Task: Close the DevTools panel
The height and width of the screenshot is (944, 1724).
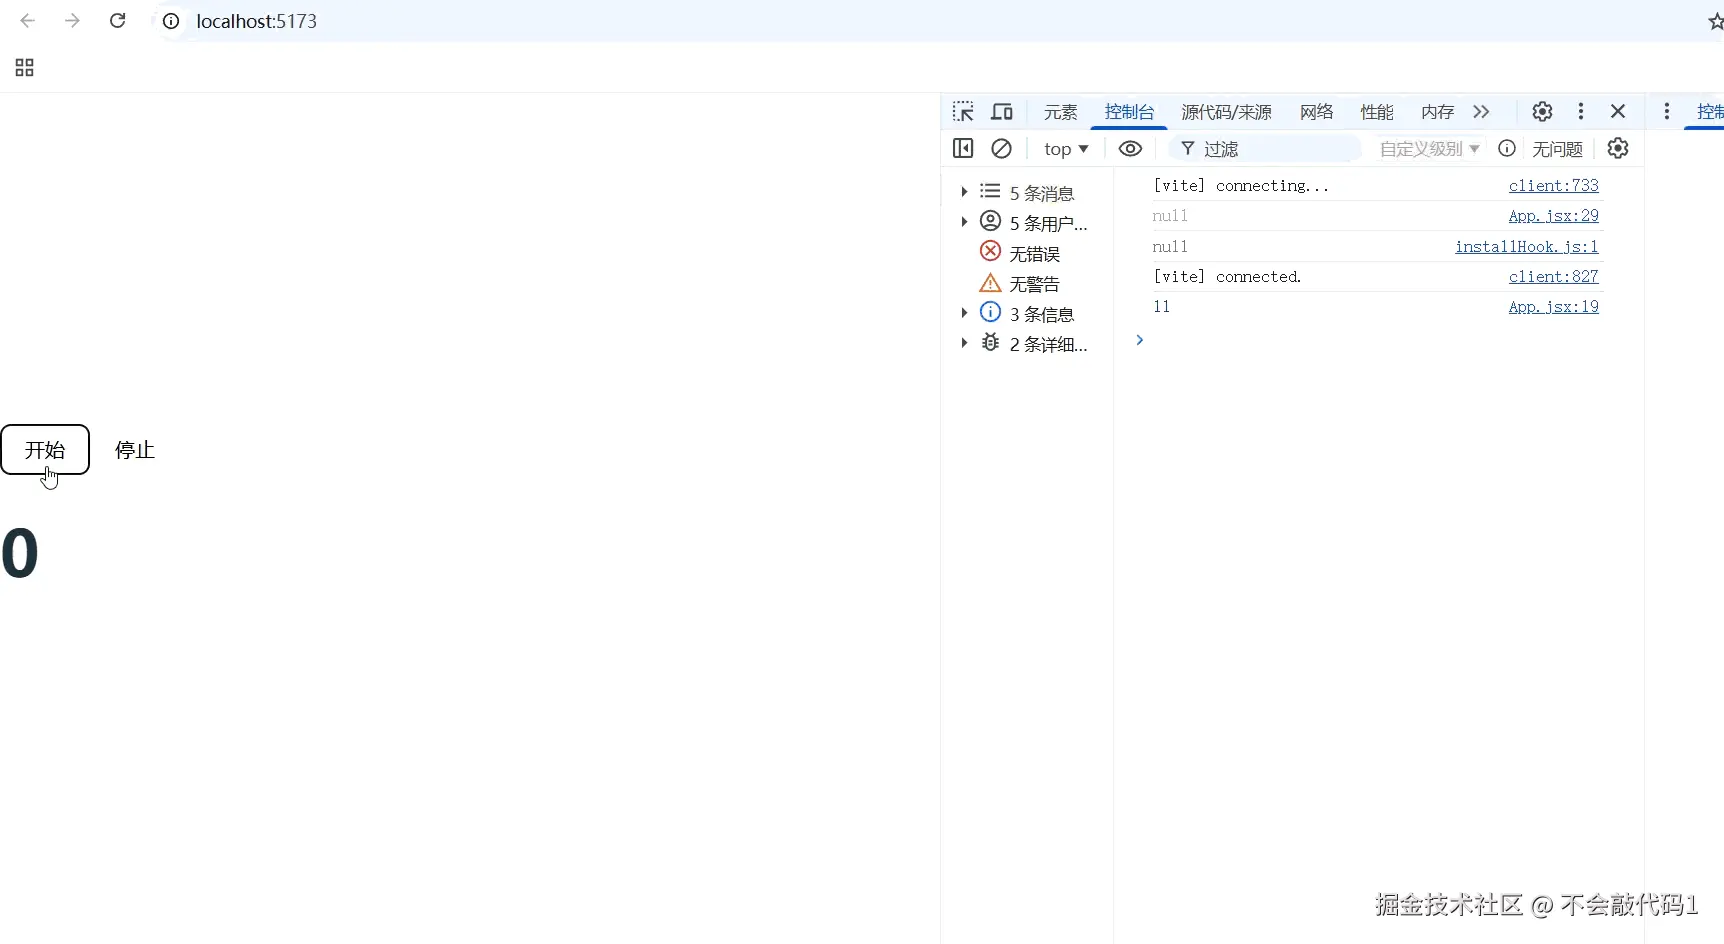Action: coord(1618,111)
